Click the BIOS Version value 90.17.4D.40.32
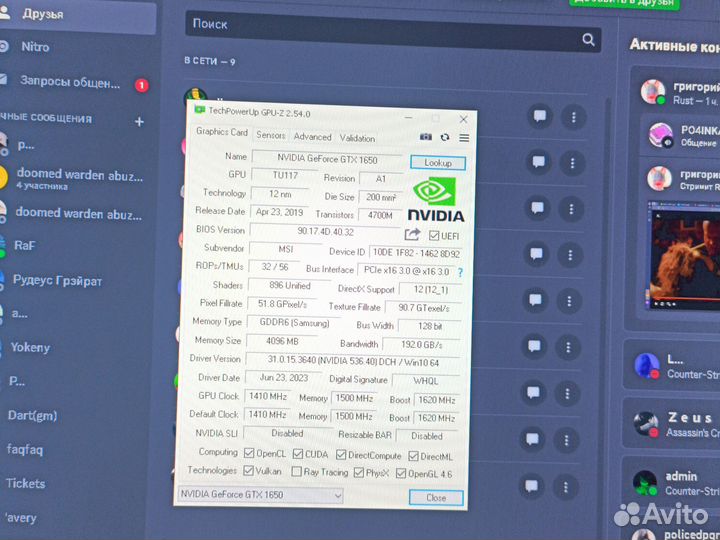720x540 pixels. point(325,231)
